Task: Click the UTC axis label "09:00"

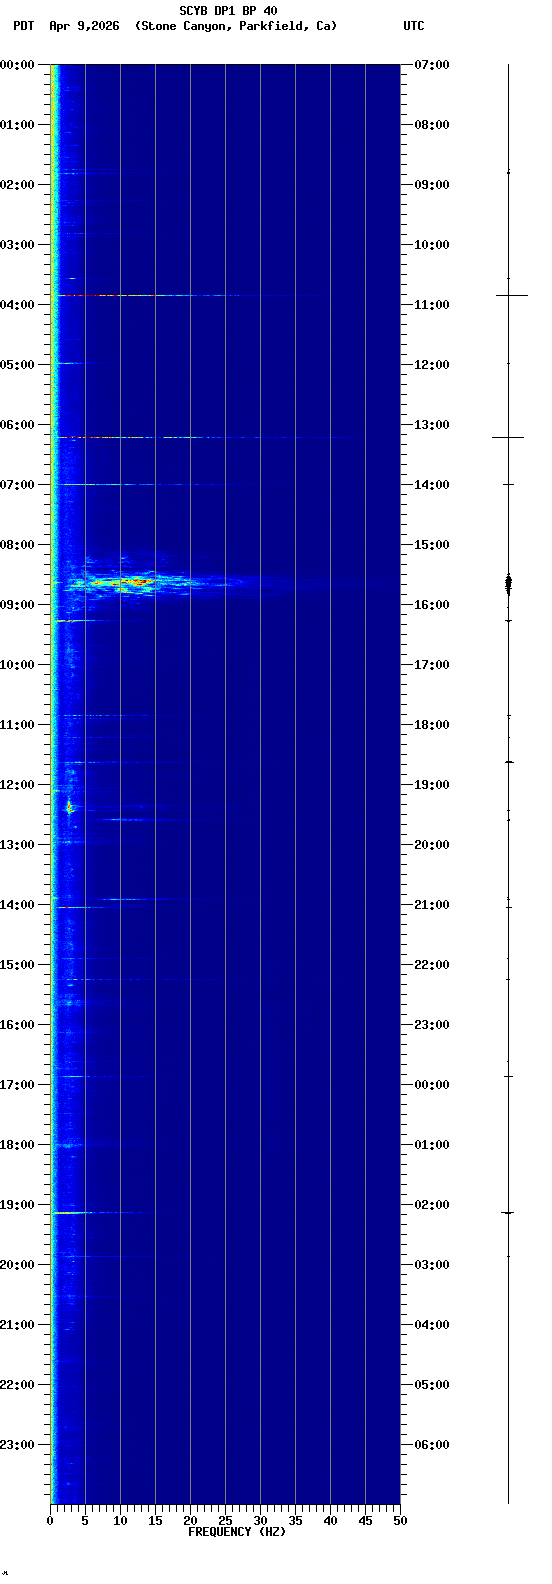Action: pos(432,185)
